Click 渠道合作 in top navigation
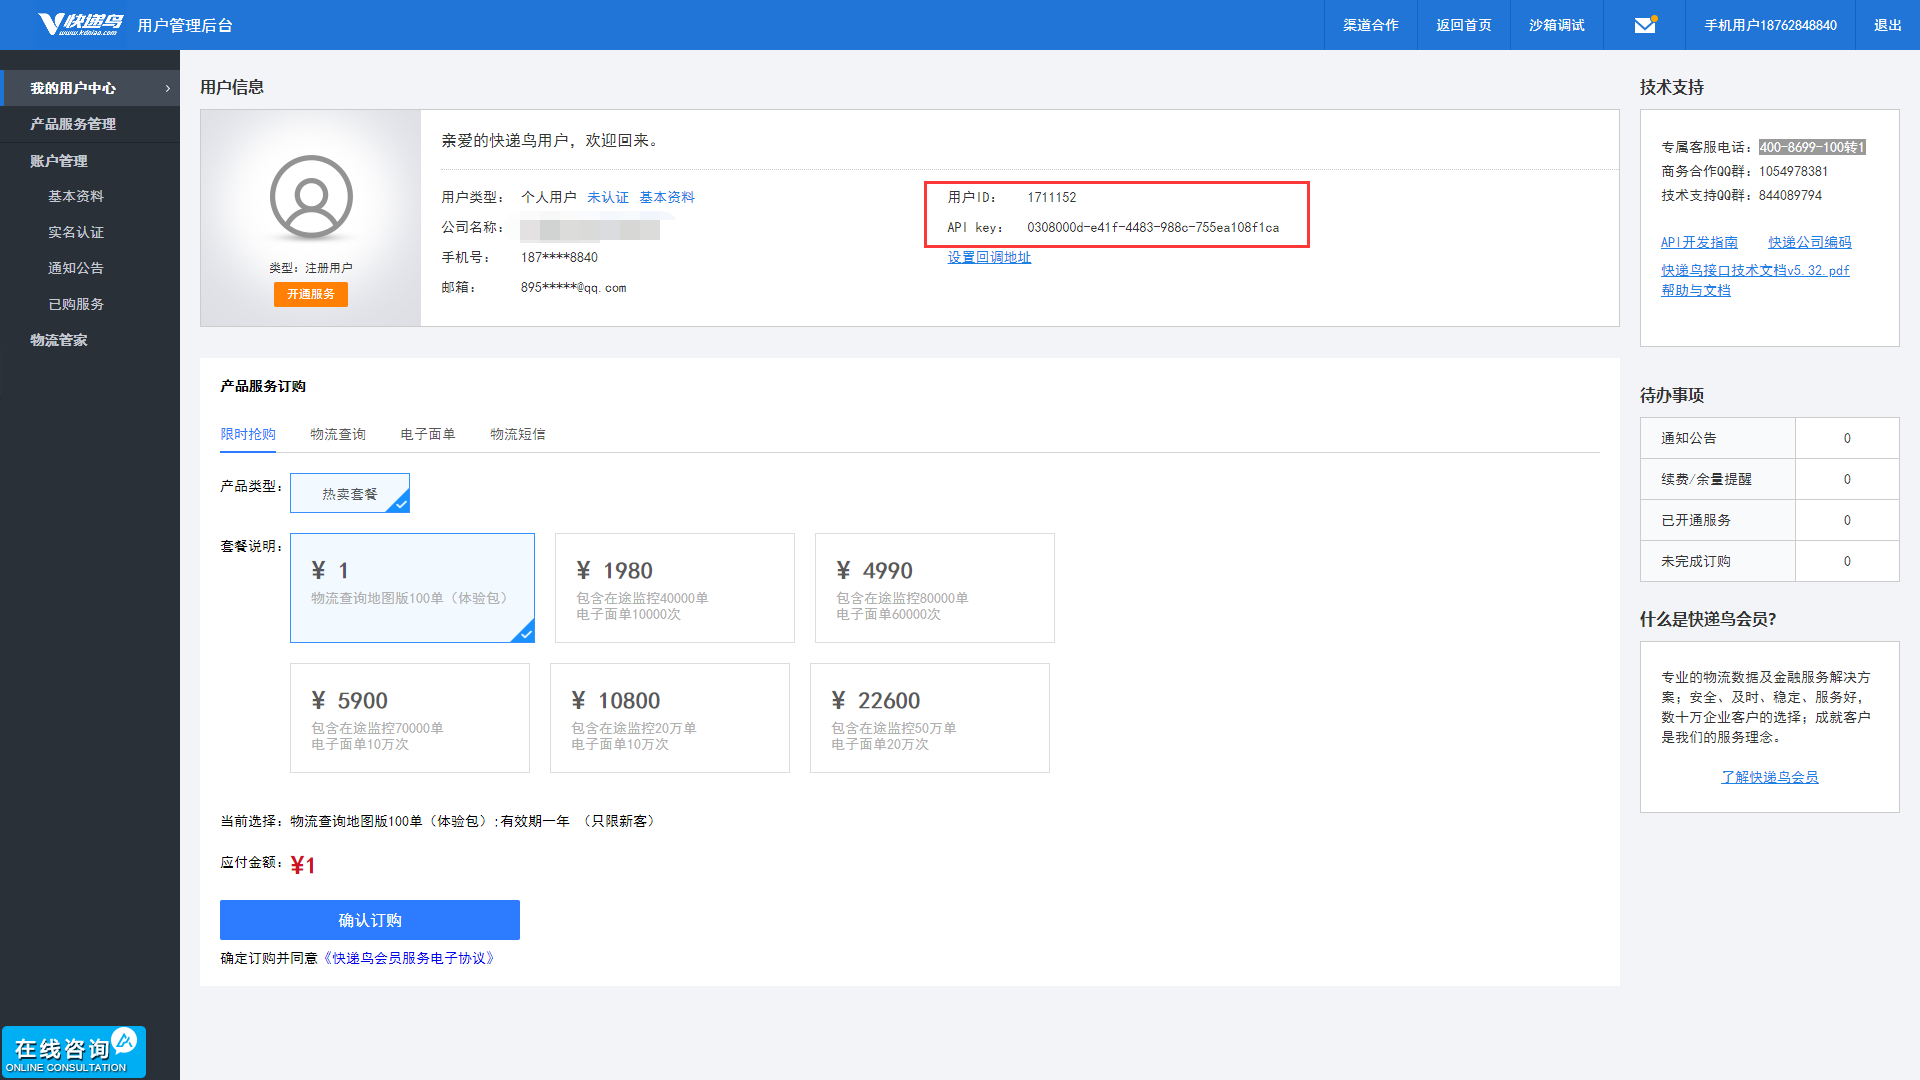 1370,25
